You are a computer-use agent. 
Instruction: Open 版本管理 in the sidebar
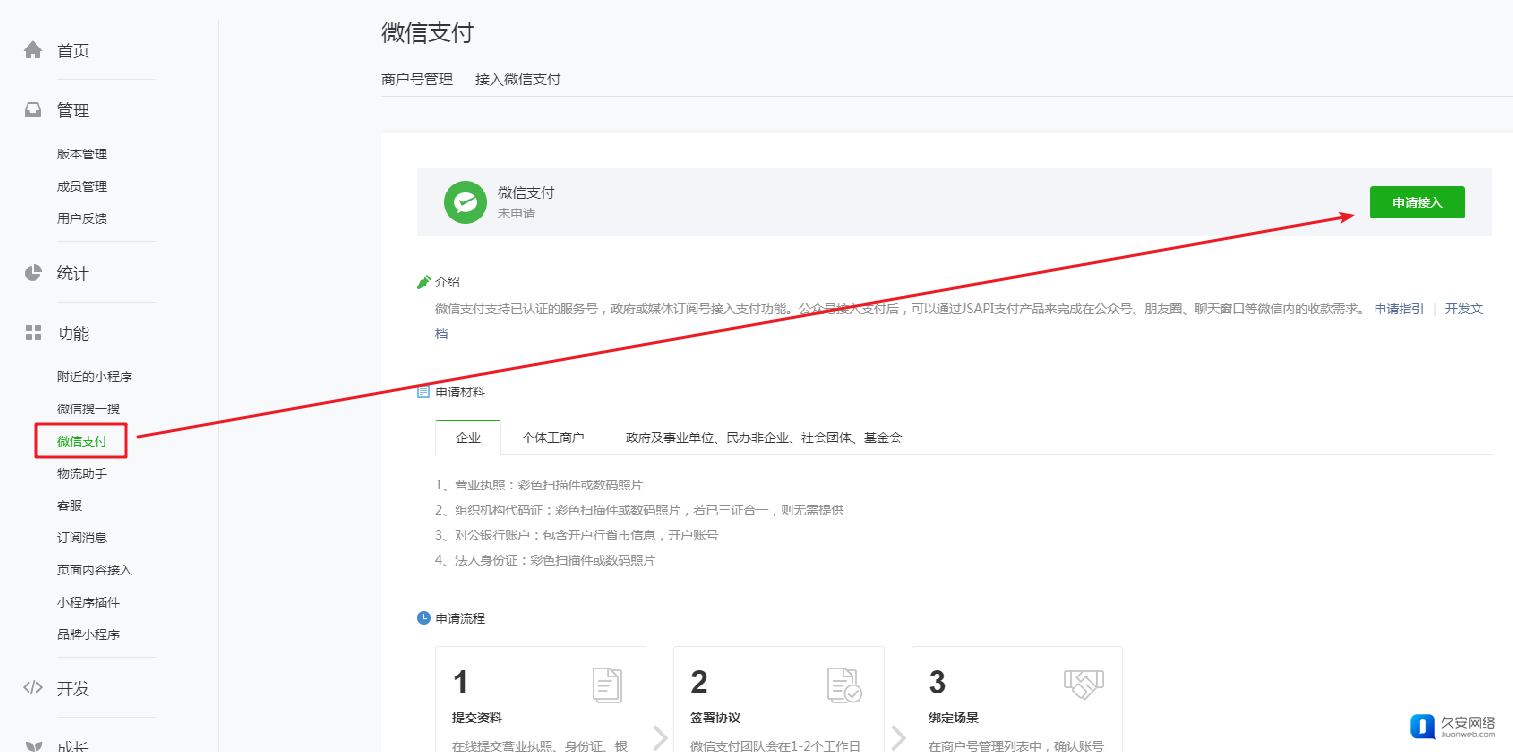pos(82,154)
